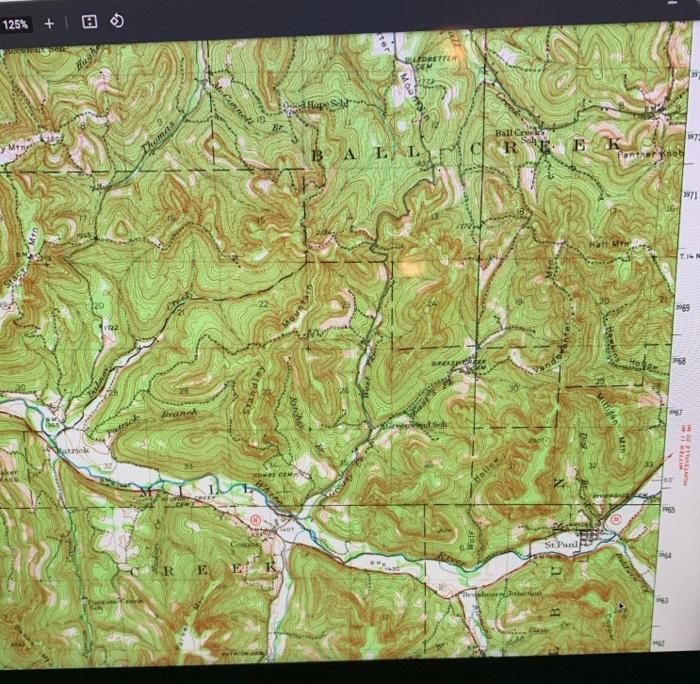Click the Brashears Junction label
Screen dimensions: 700x684
502,594
